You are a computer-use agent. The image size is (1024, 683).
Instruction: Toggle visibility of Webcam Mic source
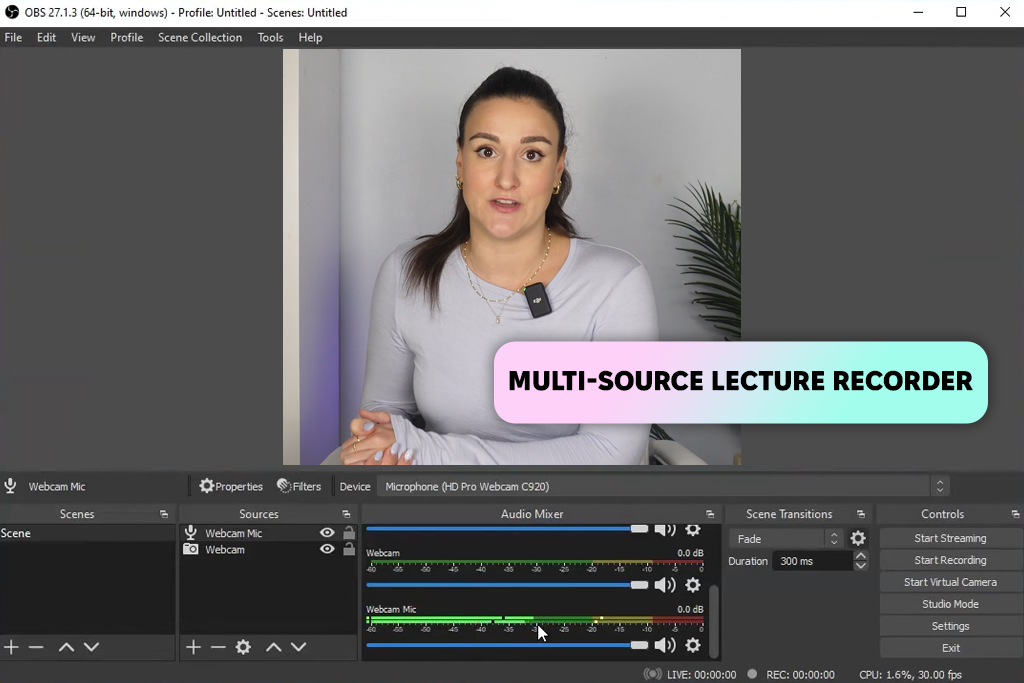point(327,533)
